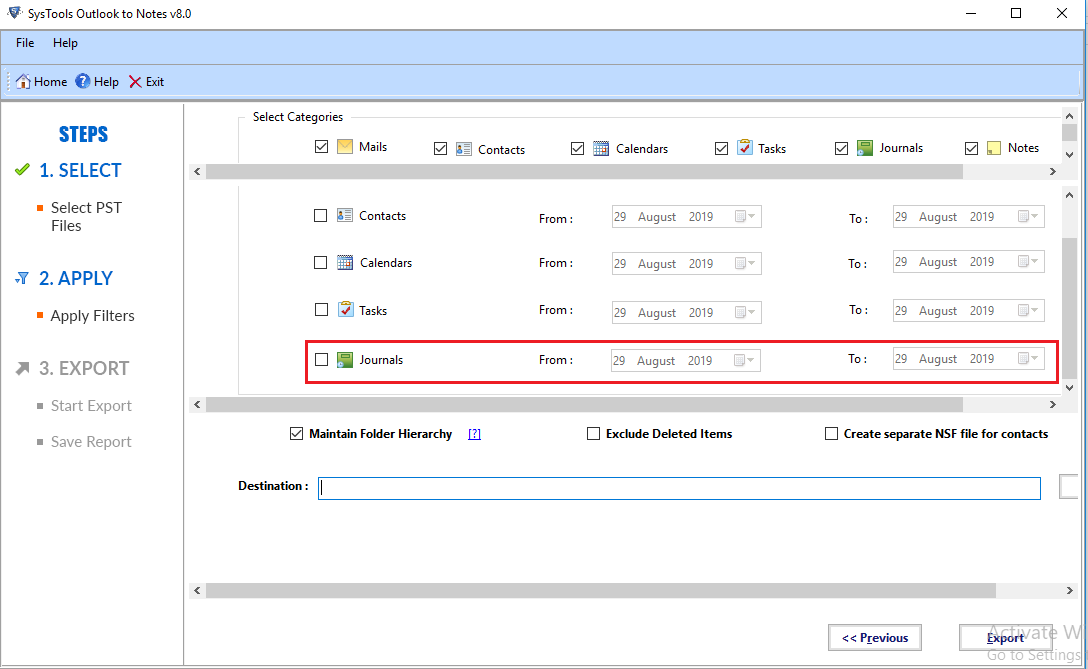
Task: Uncheck the Tasks category checkbox
Action: (x=722, y=149)
